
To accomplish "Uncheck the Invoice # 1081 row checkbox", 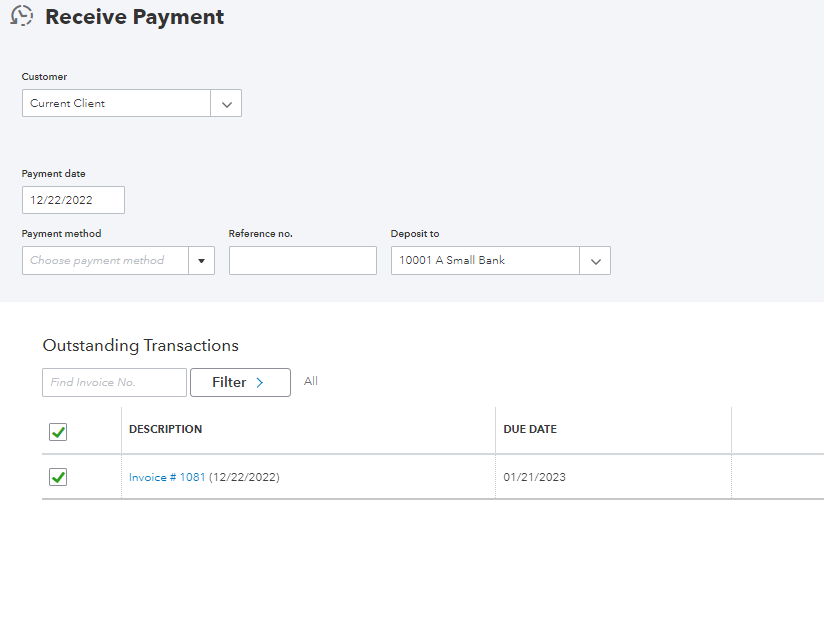I will point(58,477).
